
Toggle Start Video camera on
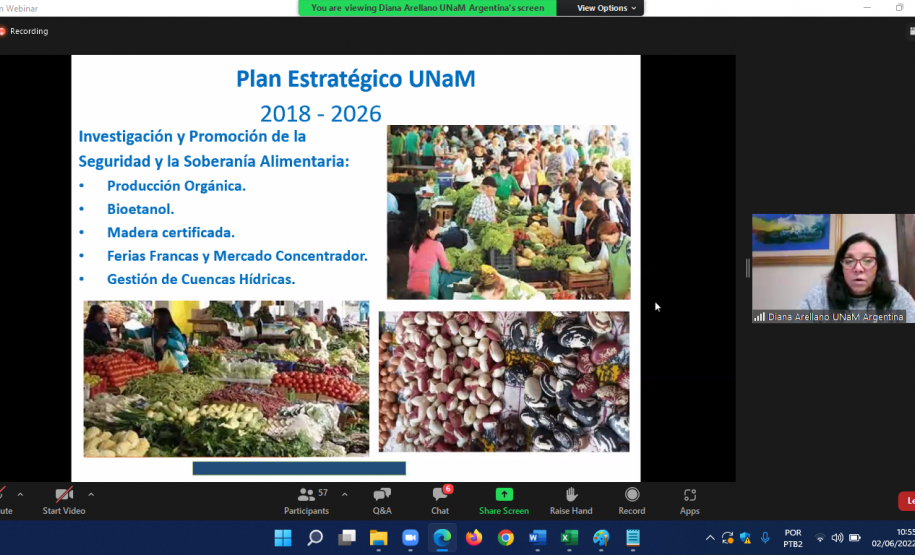click(x=64, y=500)
